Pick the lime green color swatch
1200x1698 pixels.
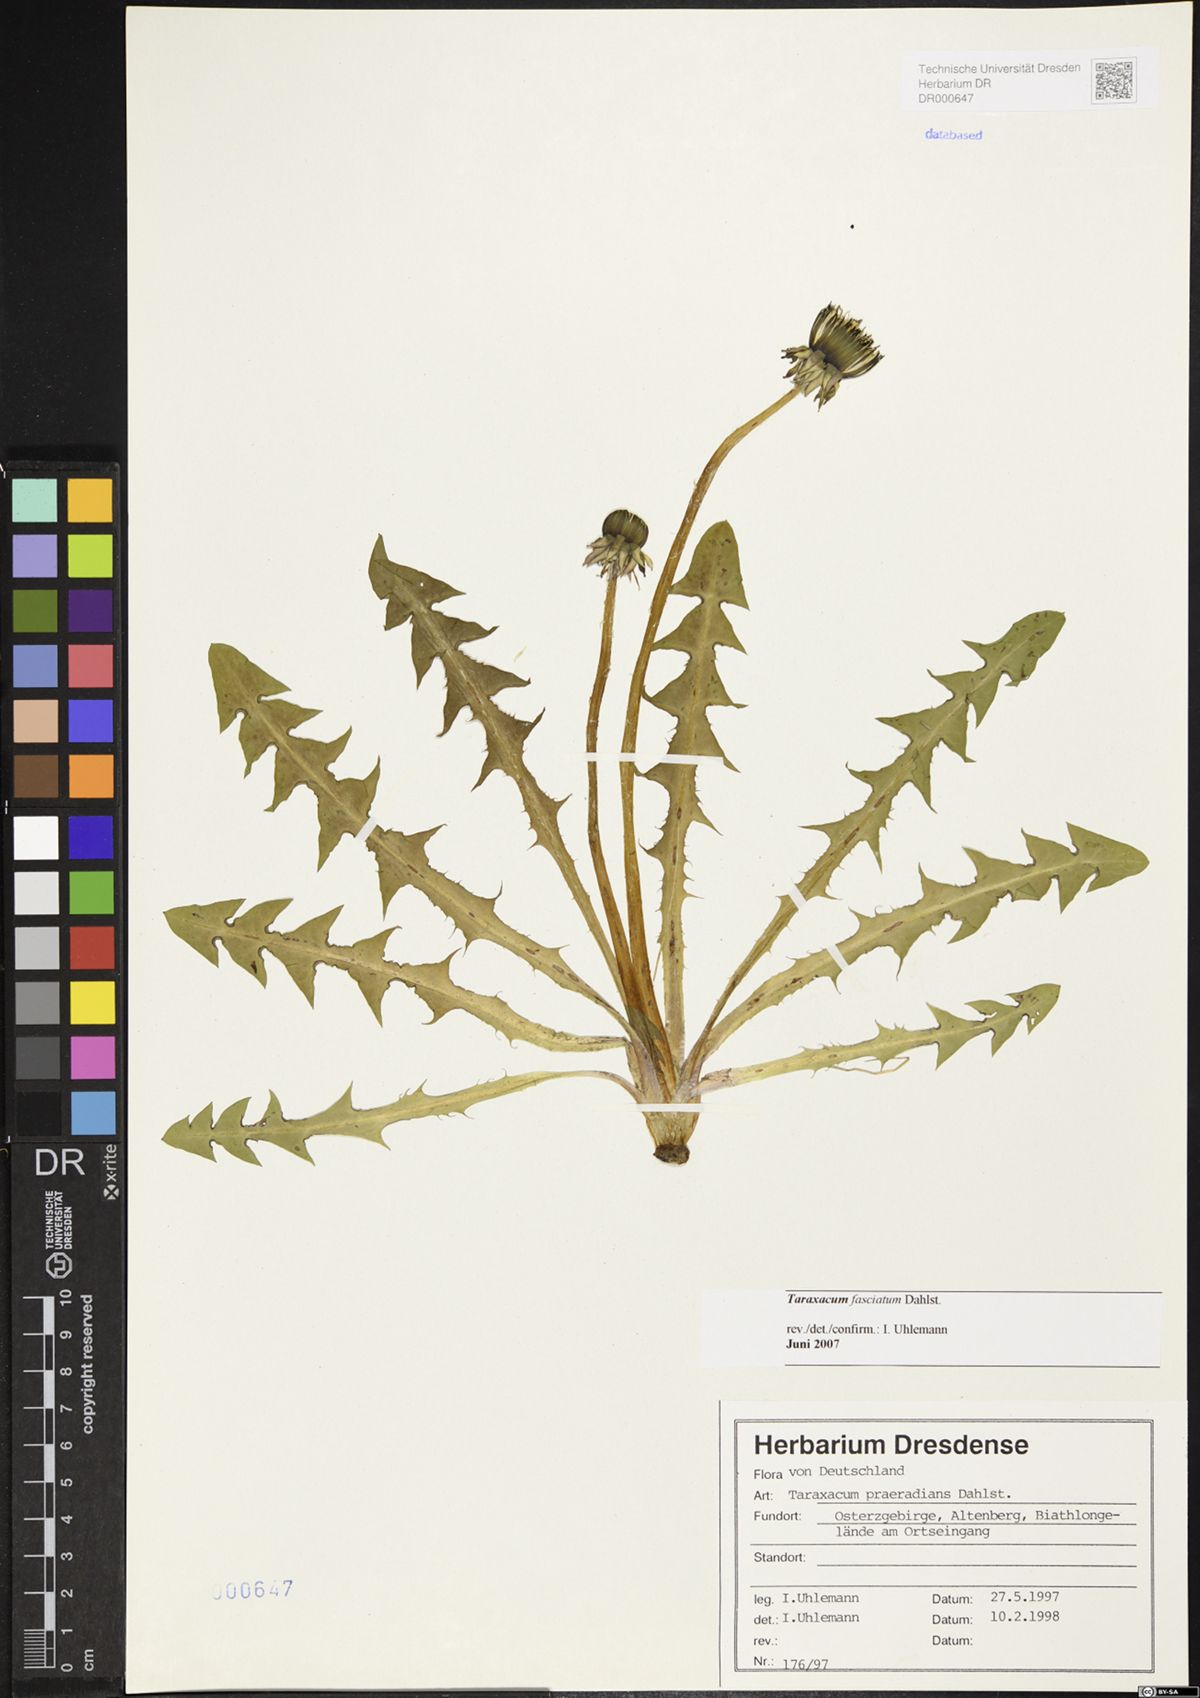click(90, 555)
